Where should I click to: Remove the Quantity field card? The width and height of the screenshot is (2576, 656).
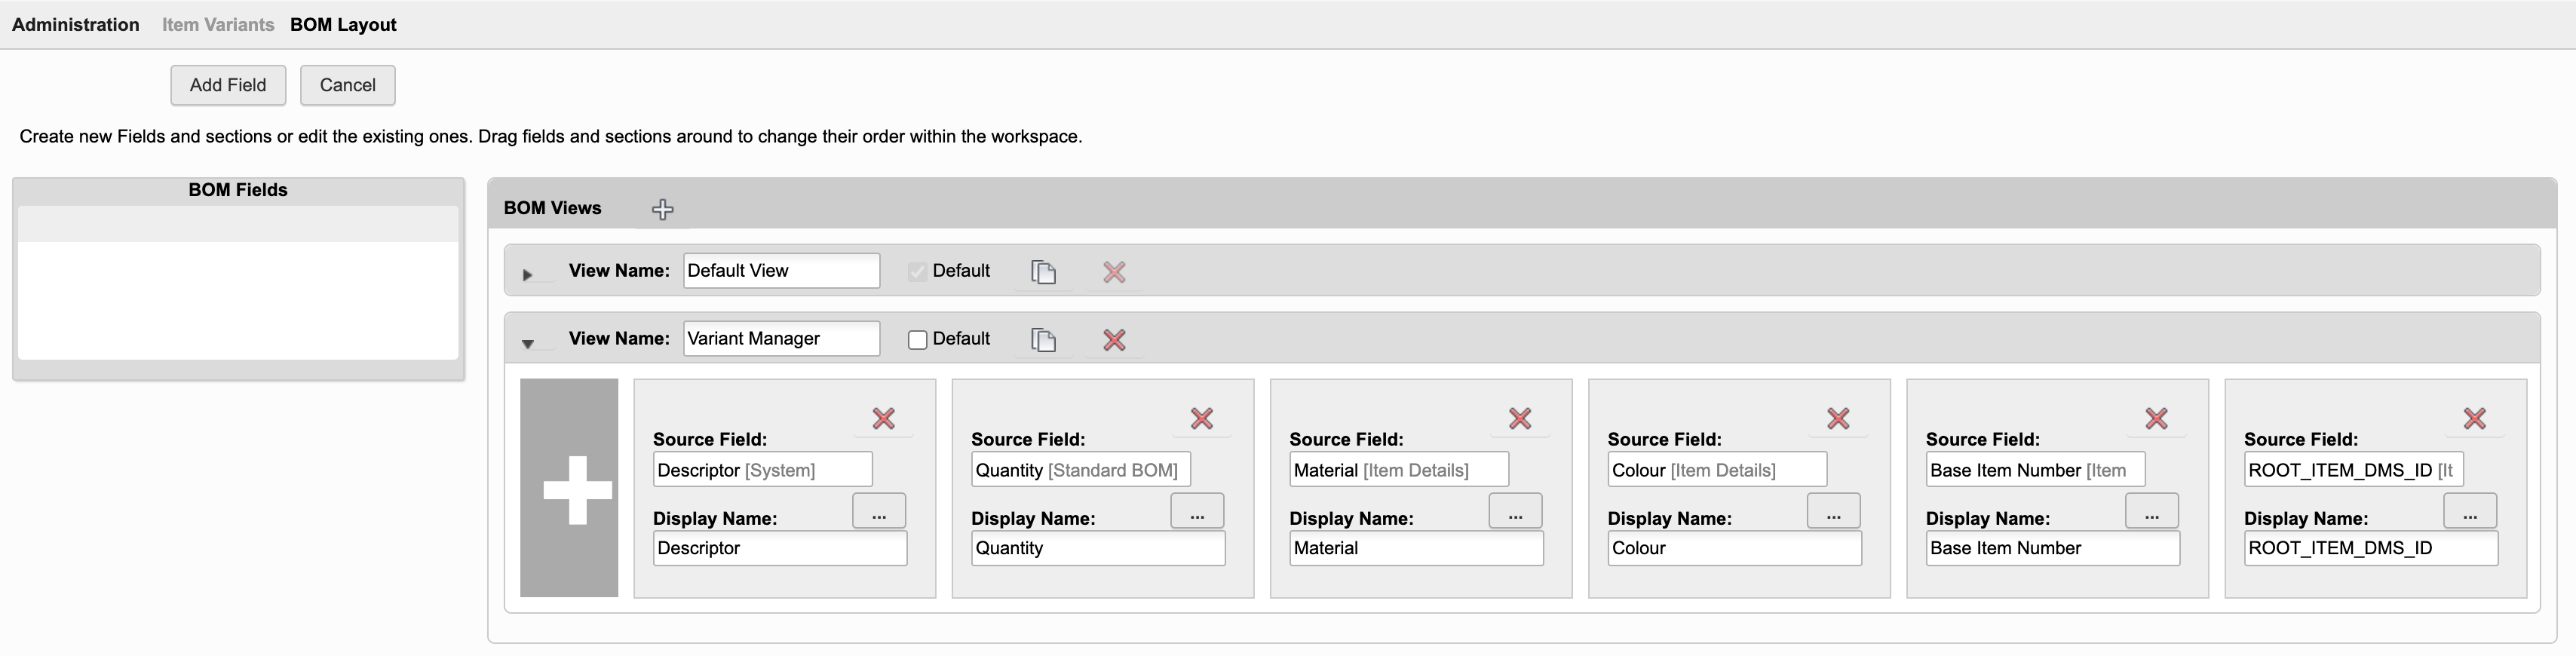(1201, 418)
